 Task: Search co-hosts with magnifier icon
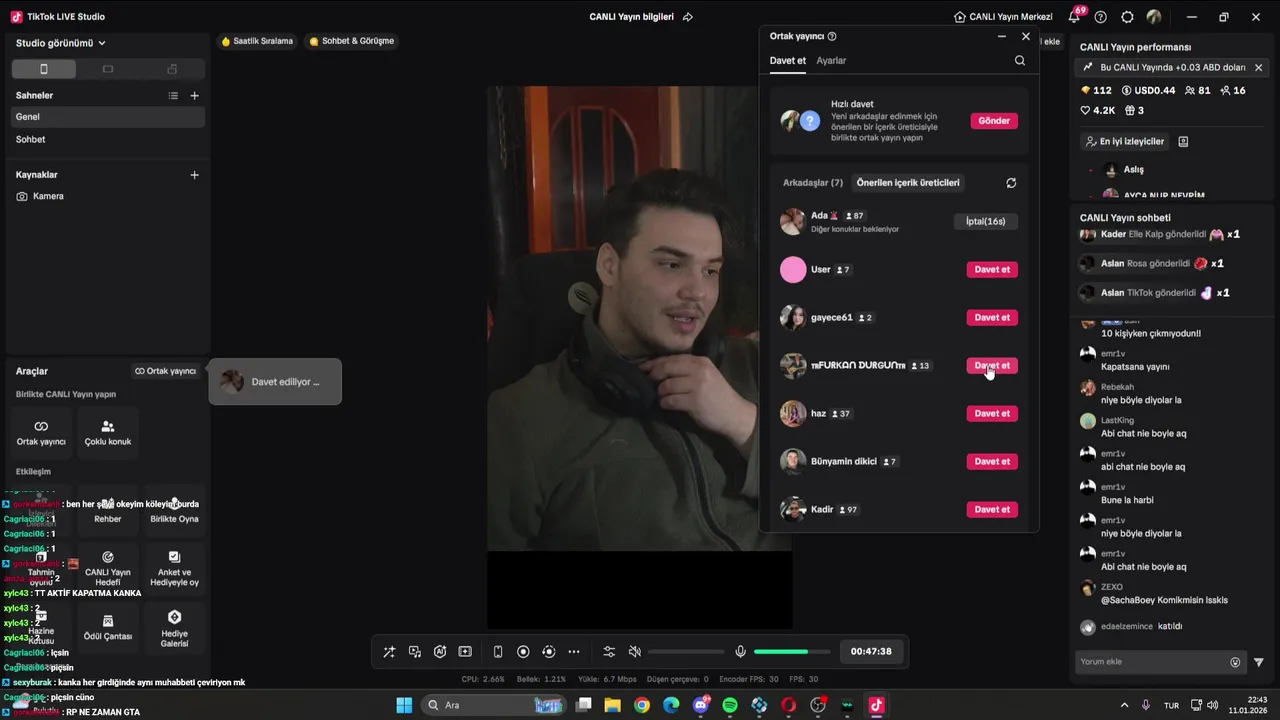[1020, 61]
